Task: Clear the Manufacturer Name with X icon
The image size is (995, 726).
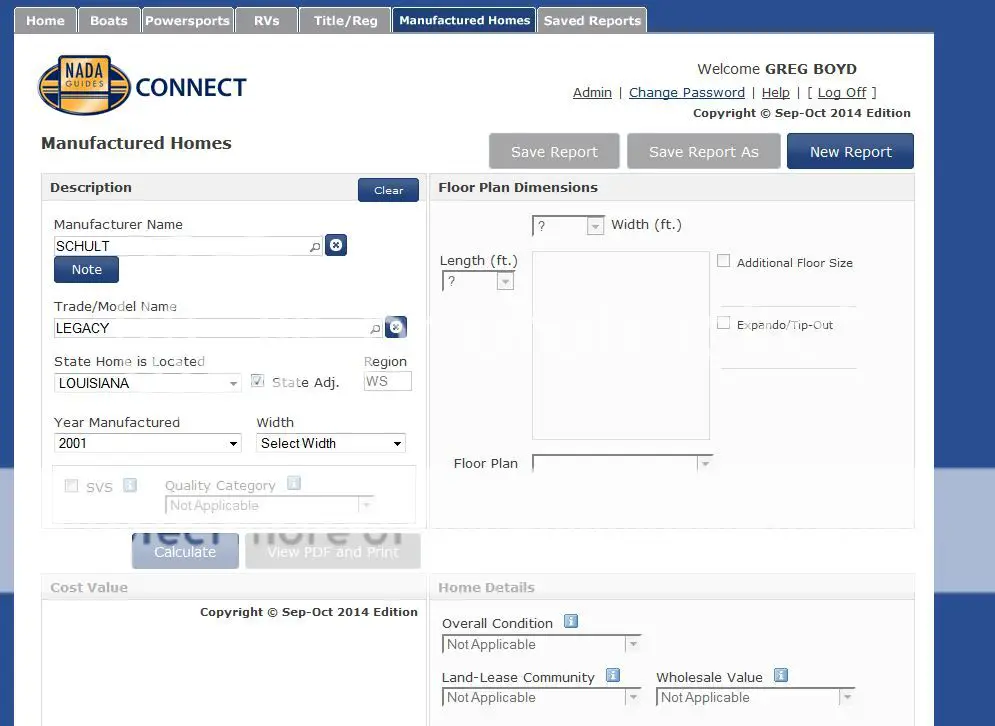Action: pos(336,245)
